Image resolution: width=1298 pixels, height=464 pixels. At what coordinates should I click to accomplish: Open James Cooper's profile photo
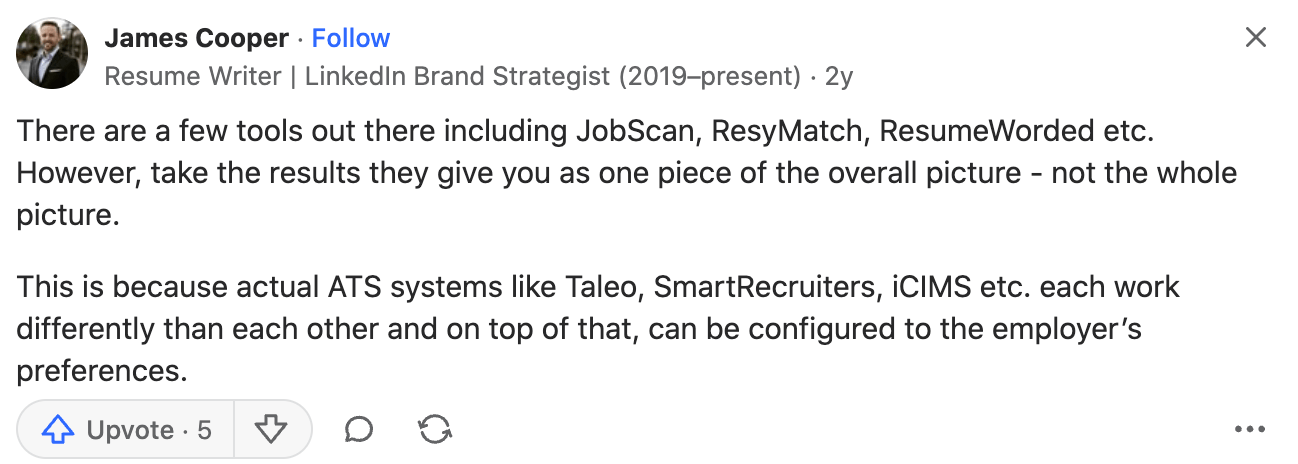(52, 54)
